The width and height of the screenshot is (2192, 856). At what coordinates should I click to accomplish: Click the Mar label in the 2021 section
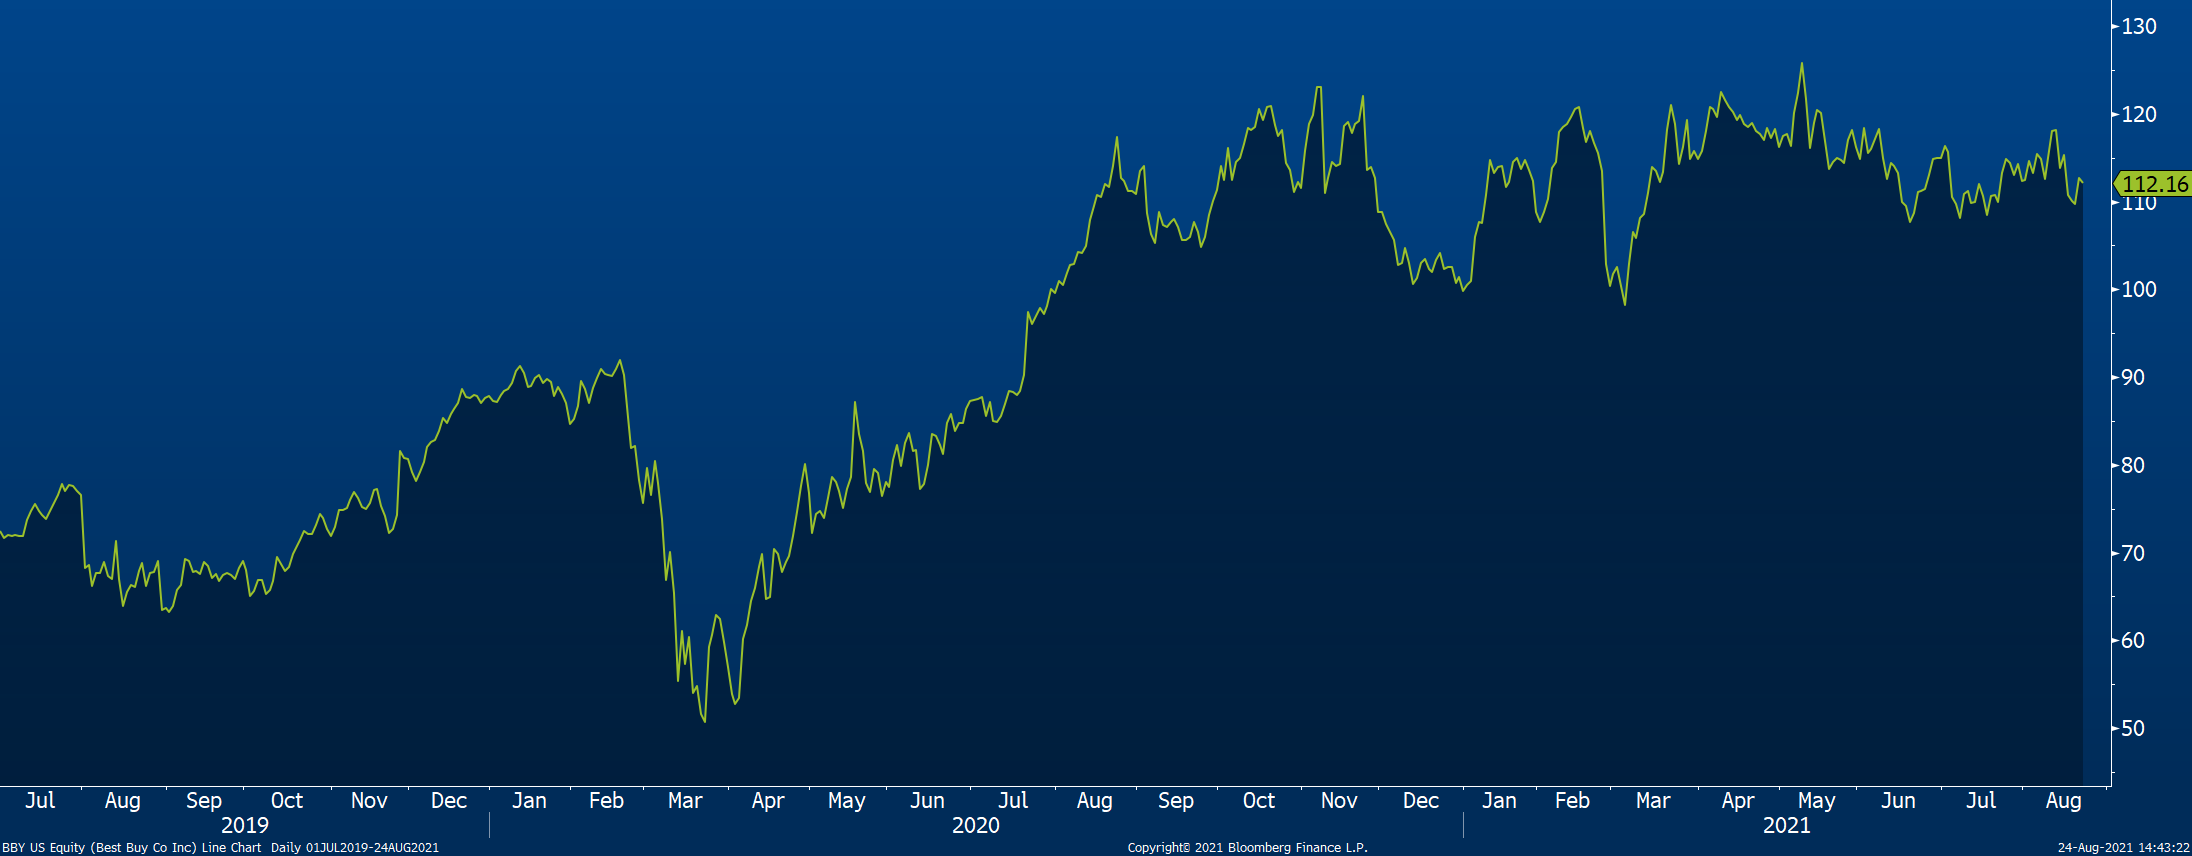pyautogui.click(x=1653, y=800)
